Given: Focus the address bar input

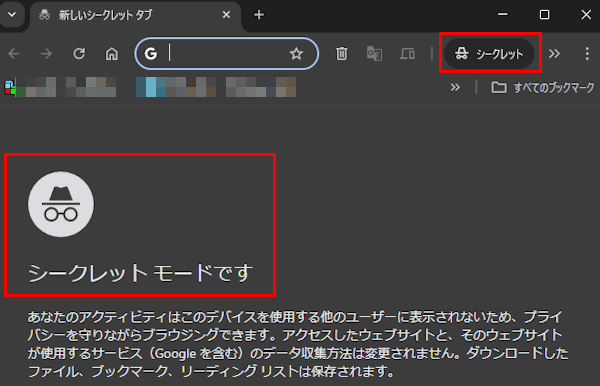Looking at the screenshot, I should [226, 54].
